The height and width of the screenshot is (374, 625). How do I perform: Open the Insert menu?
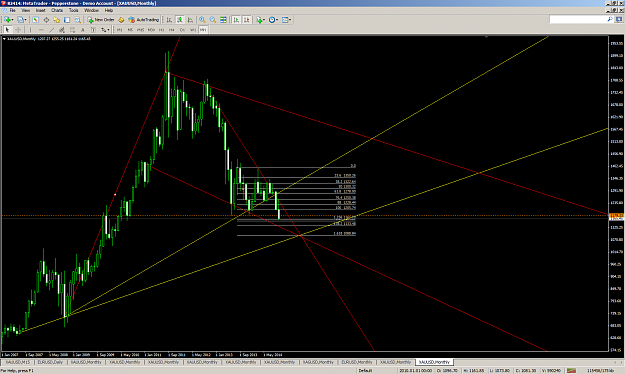coord(40,10)
